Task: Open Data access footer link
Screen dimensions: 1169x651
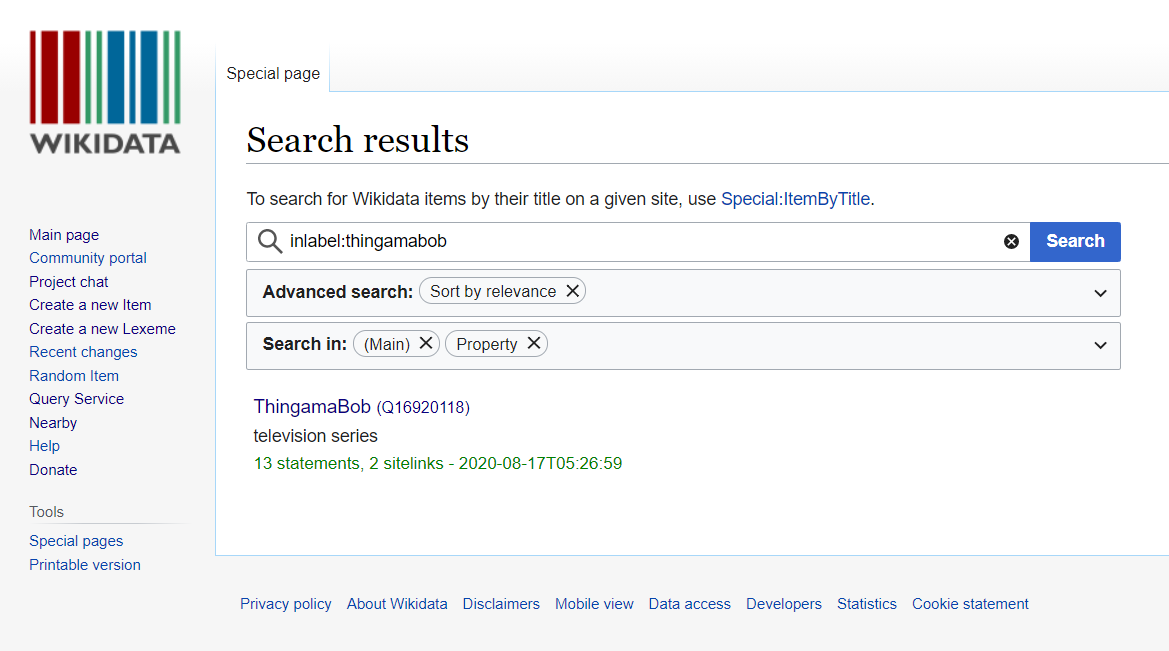Action: point(690,604)
